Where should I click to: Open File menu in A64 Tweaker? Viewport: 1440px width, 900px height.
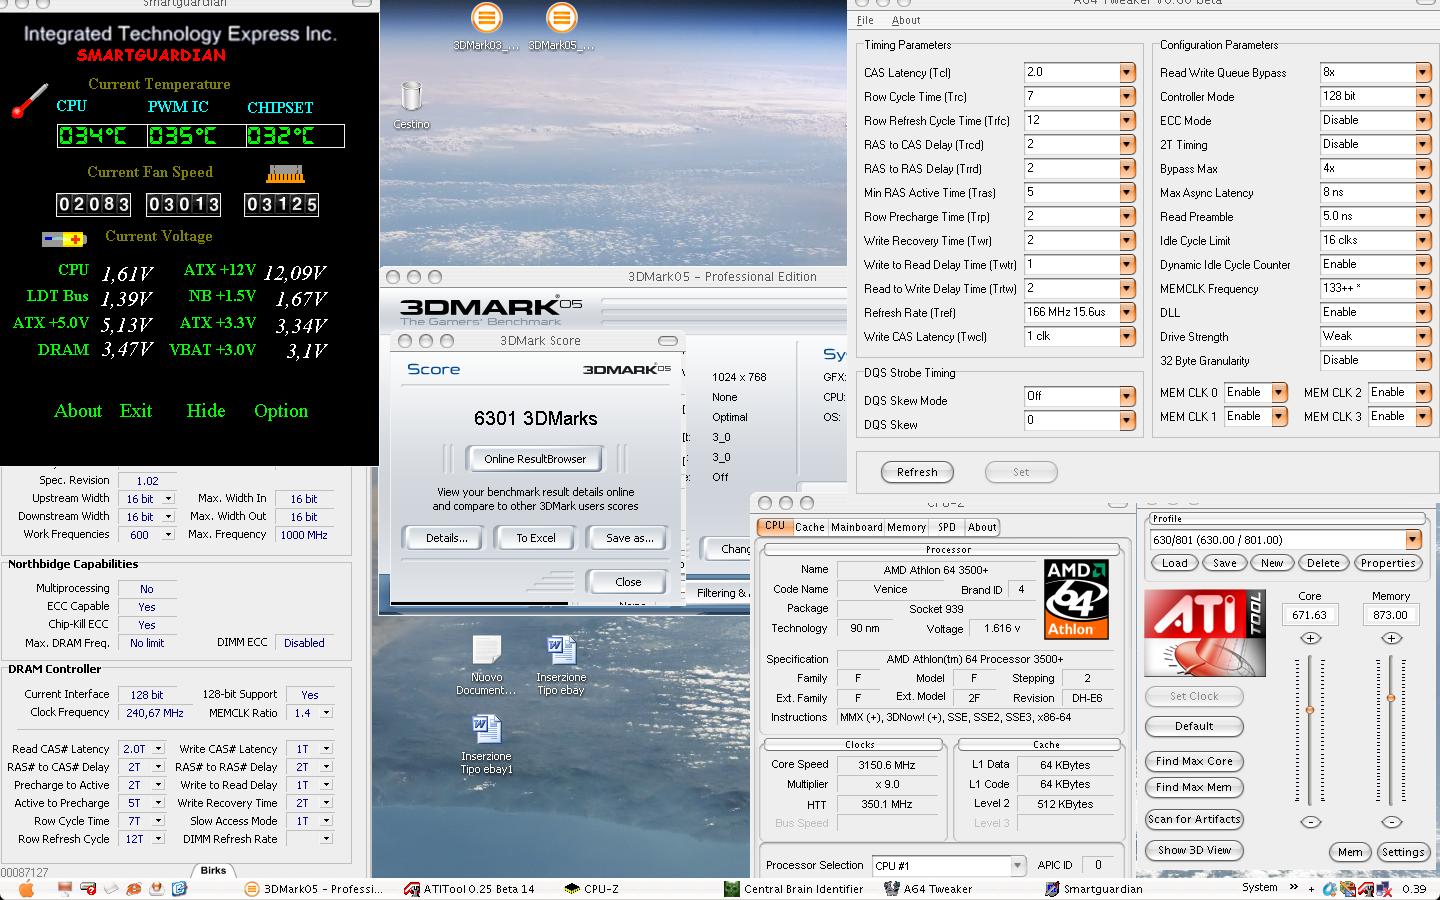point(865,20)
